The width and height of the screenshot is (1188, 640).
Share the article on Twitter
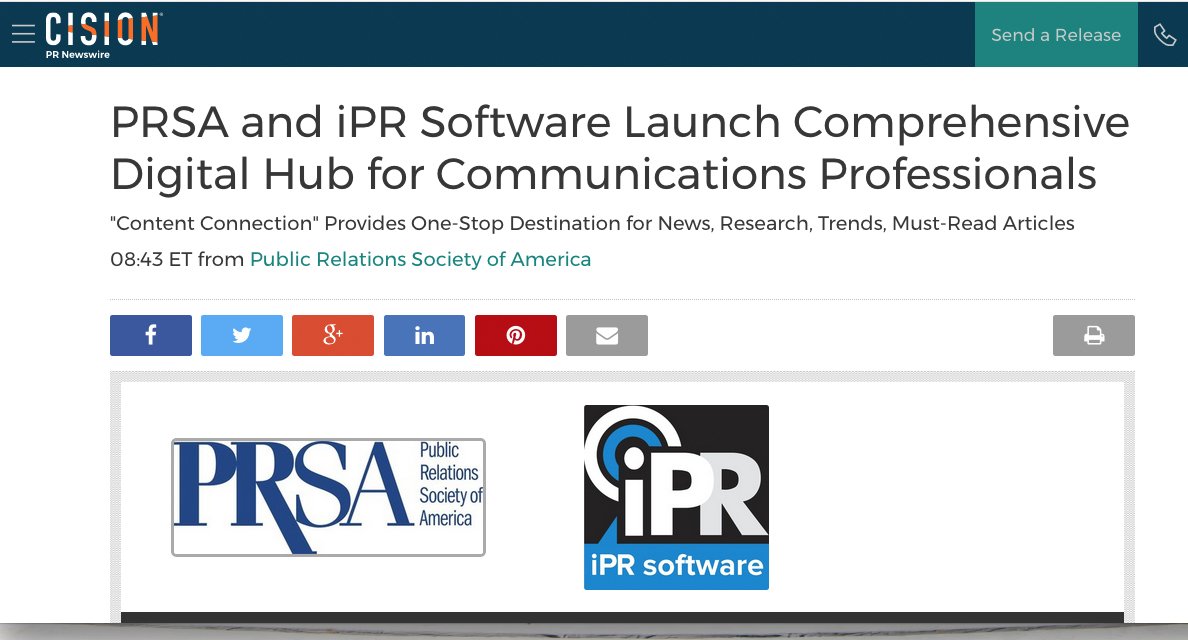click(242, 336)
